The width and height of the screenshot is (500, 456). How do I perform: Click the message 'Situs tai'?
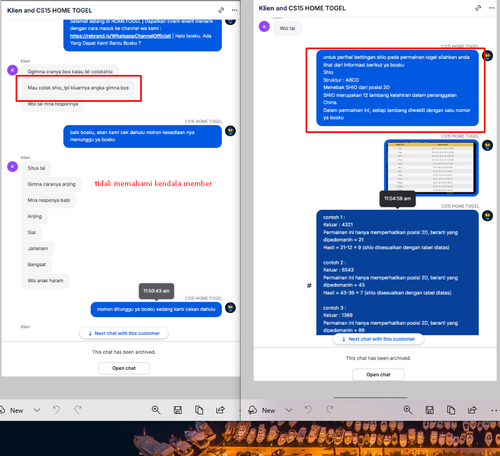36,168
